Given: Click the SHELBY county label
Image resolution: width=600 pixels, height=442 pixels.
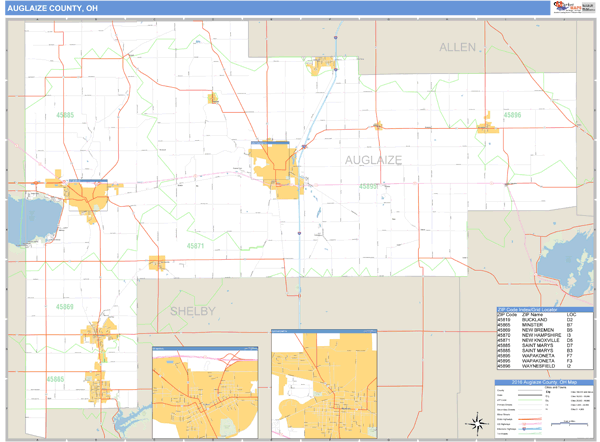Looking at the screenshot, I should [192, 312].
